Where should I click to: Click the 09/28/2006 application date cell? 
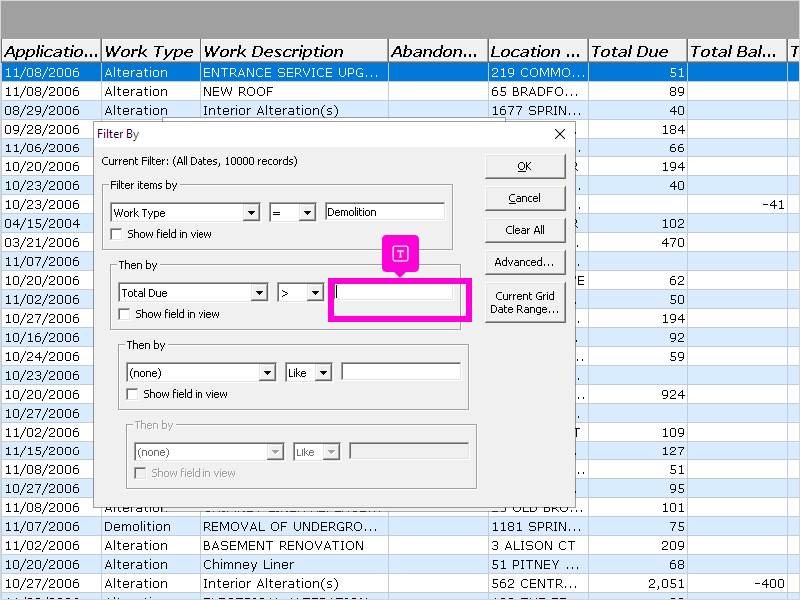[47, 129]
